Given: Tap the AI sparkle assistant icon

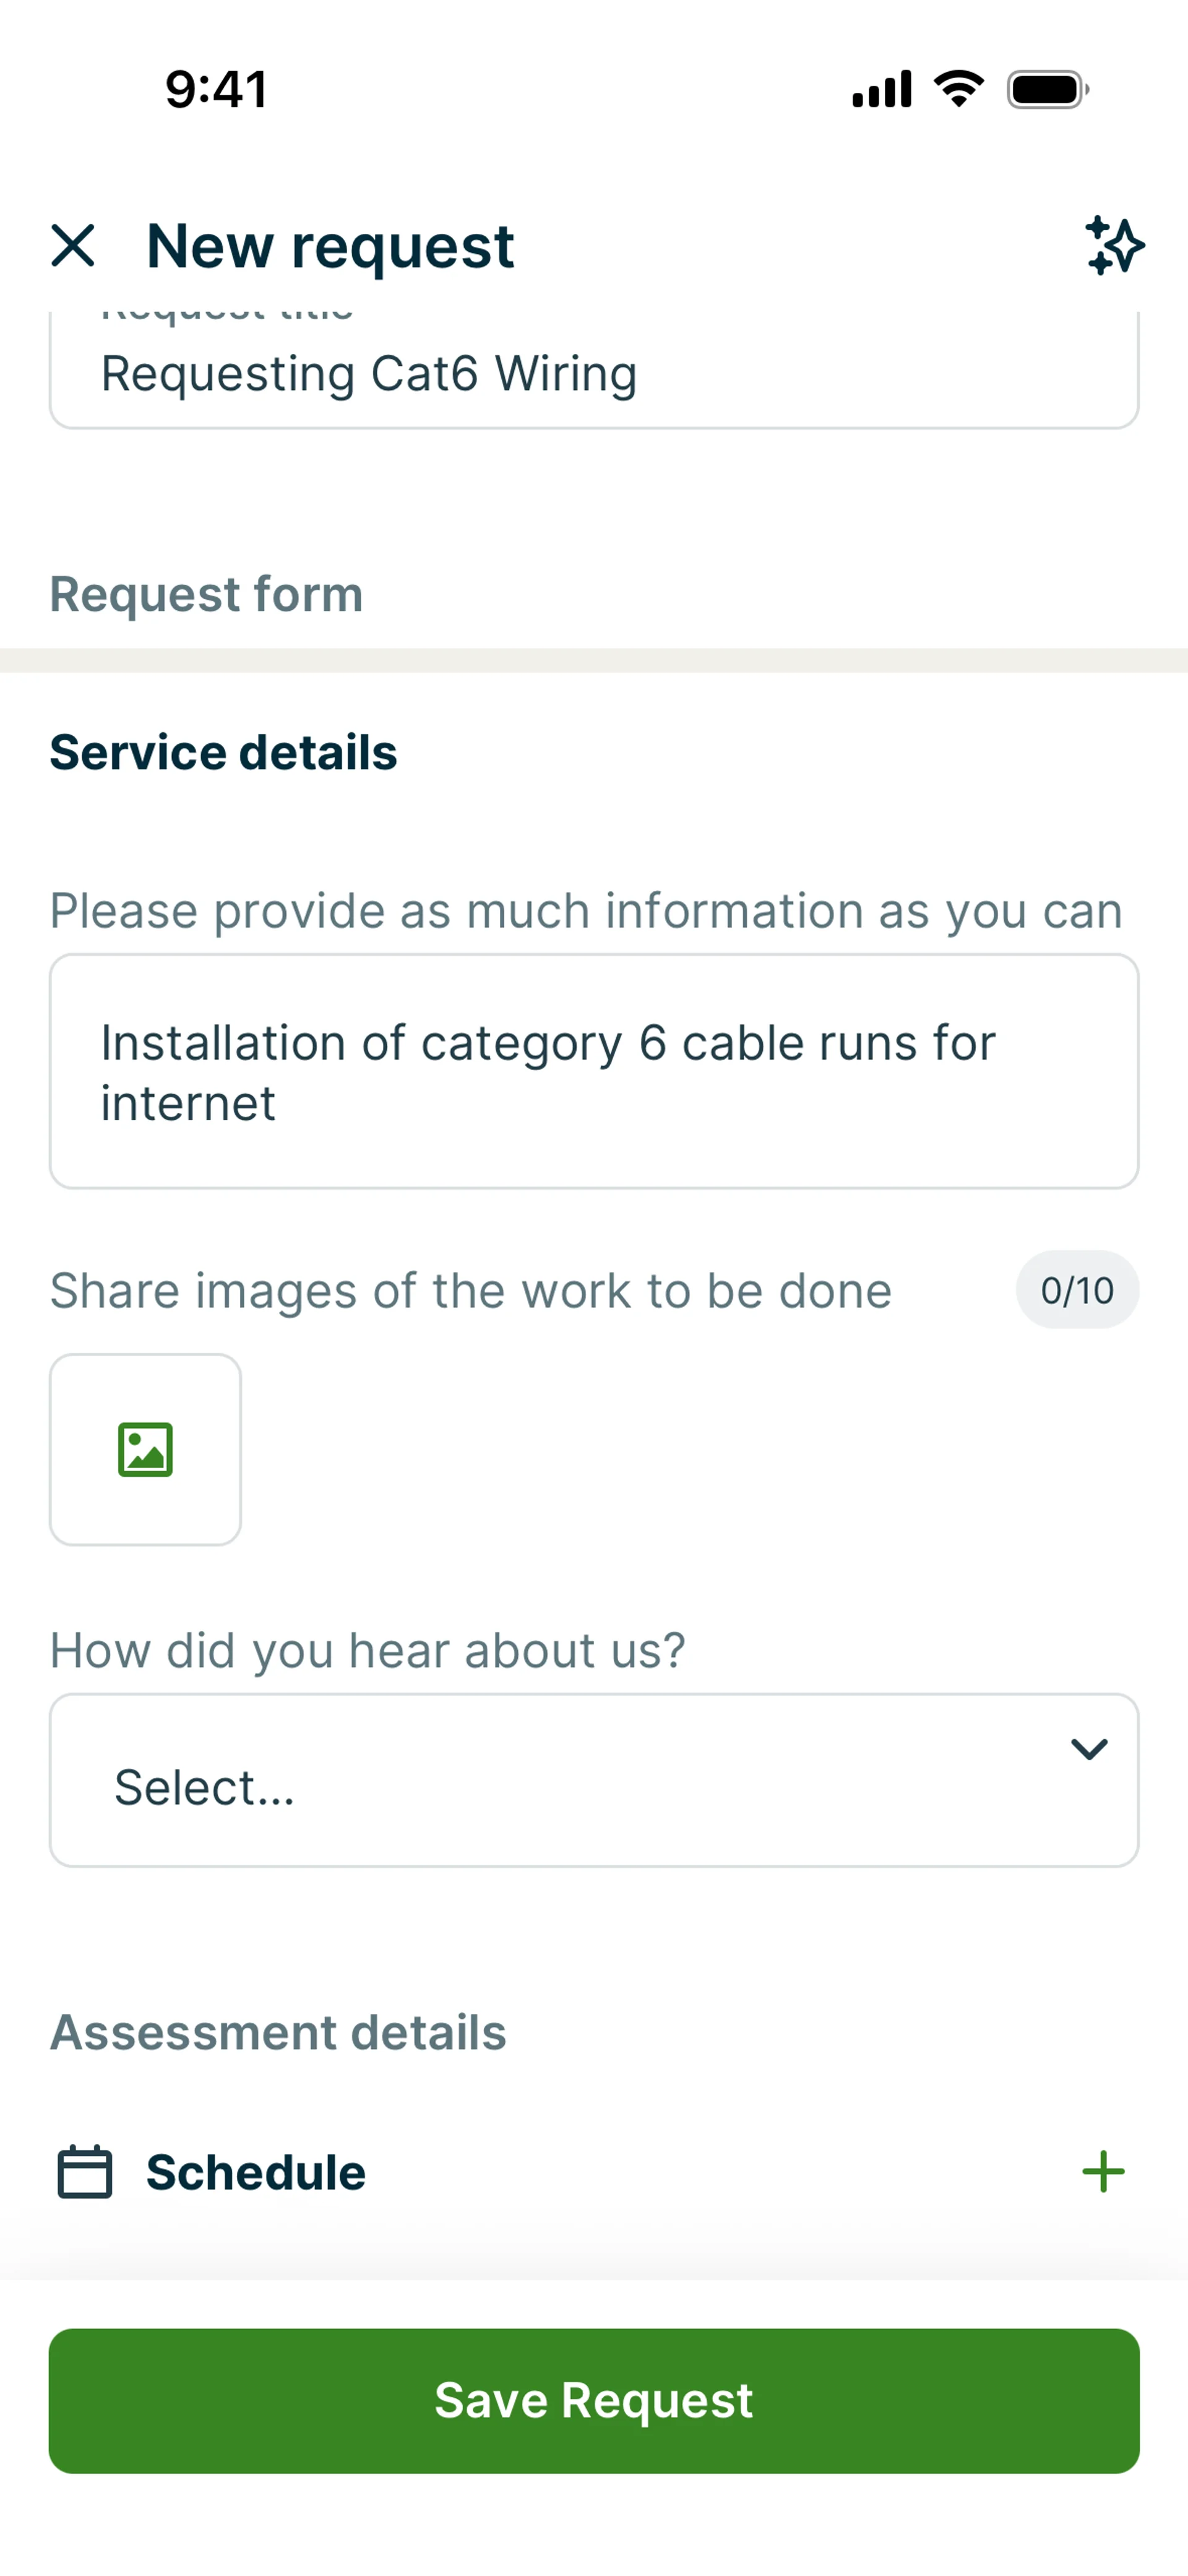Looking at the screenshot, I should click(1114, 246).
